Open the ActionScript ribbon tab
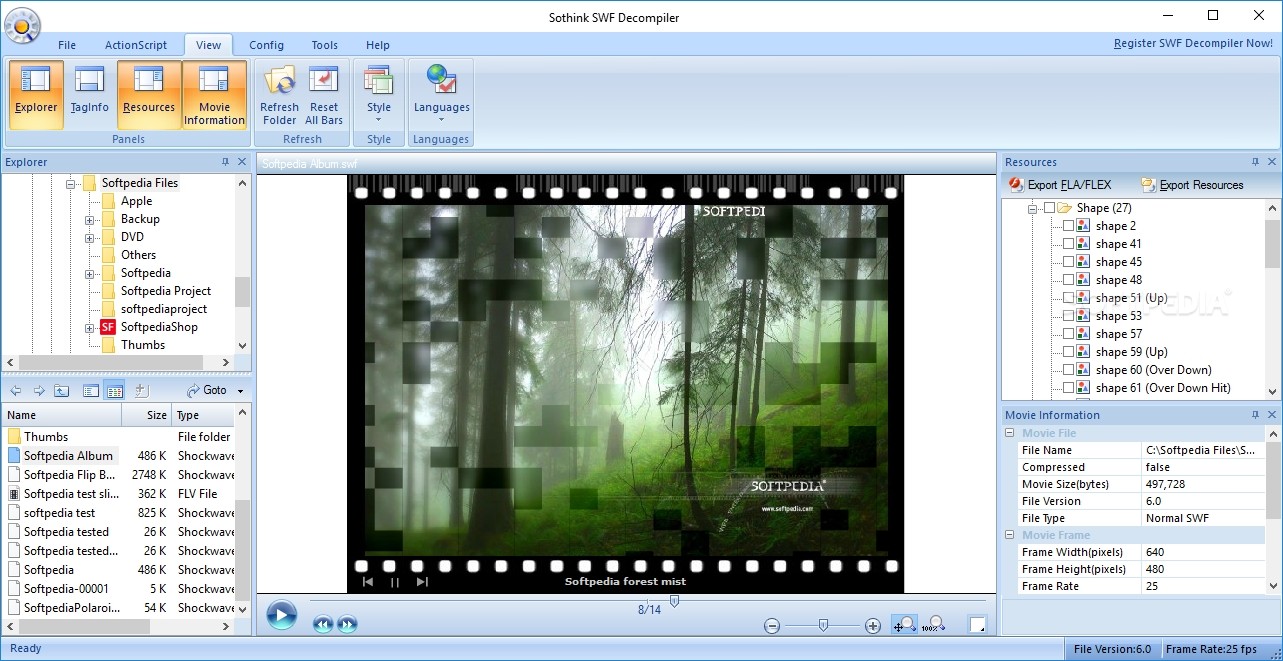This screenshot has height=661, width=1283. [x=136, y=45]
